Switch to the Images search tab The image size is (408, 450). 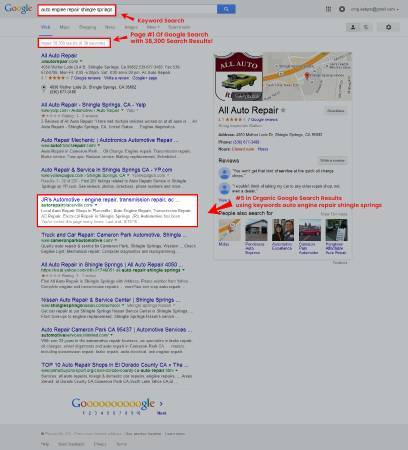pyautogui.click(x=131, y=27)
